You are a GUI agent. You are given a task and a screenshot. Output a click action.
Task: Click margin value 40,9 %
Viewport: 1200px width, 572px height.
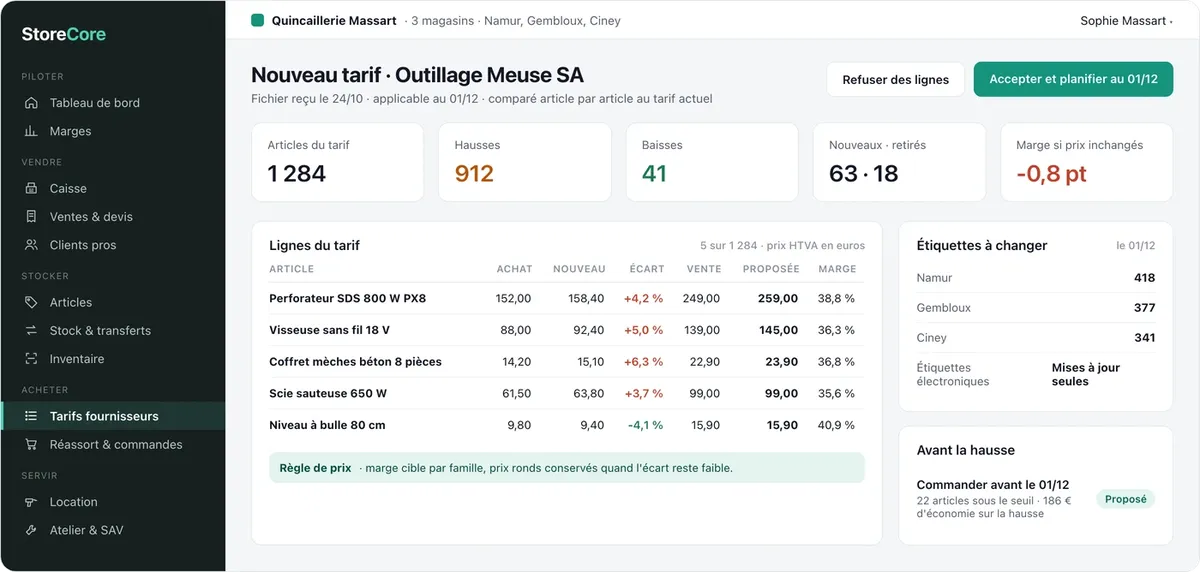[836, 425]
